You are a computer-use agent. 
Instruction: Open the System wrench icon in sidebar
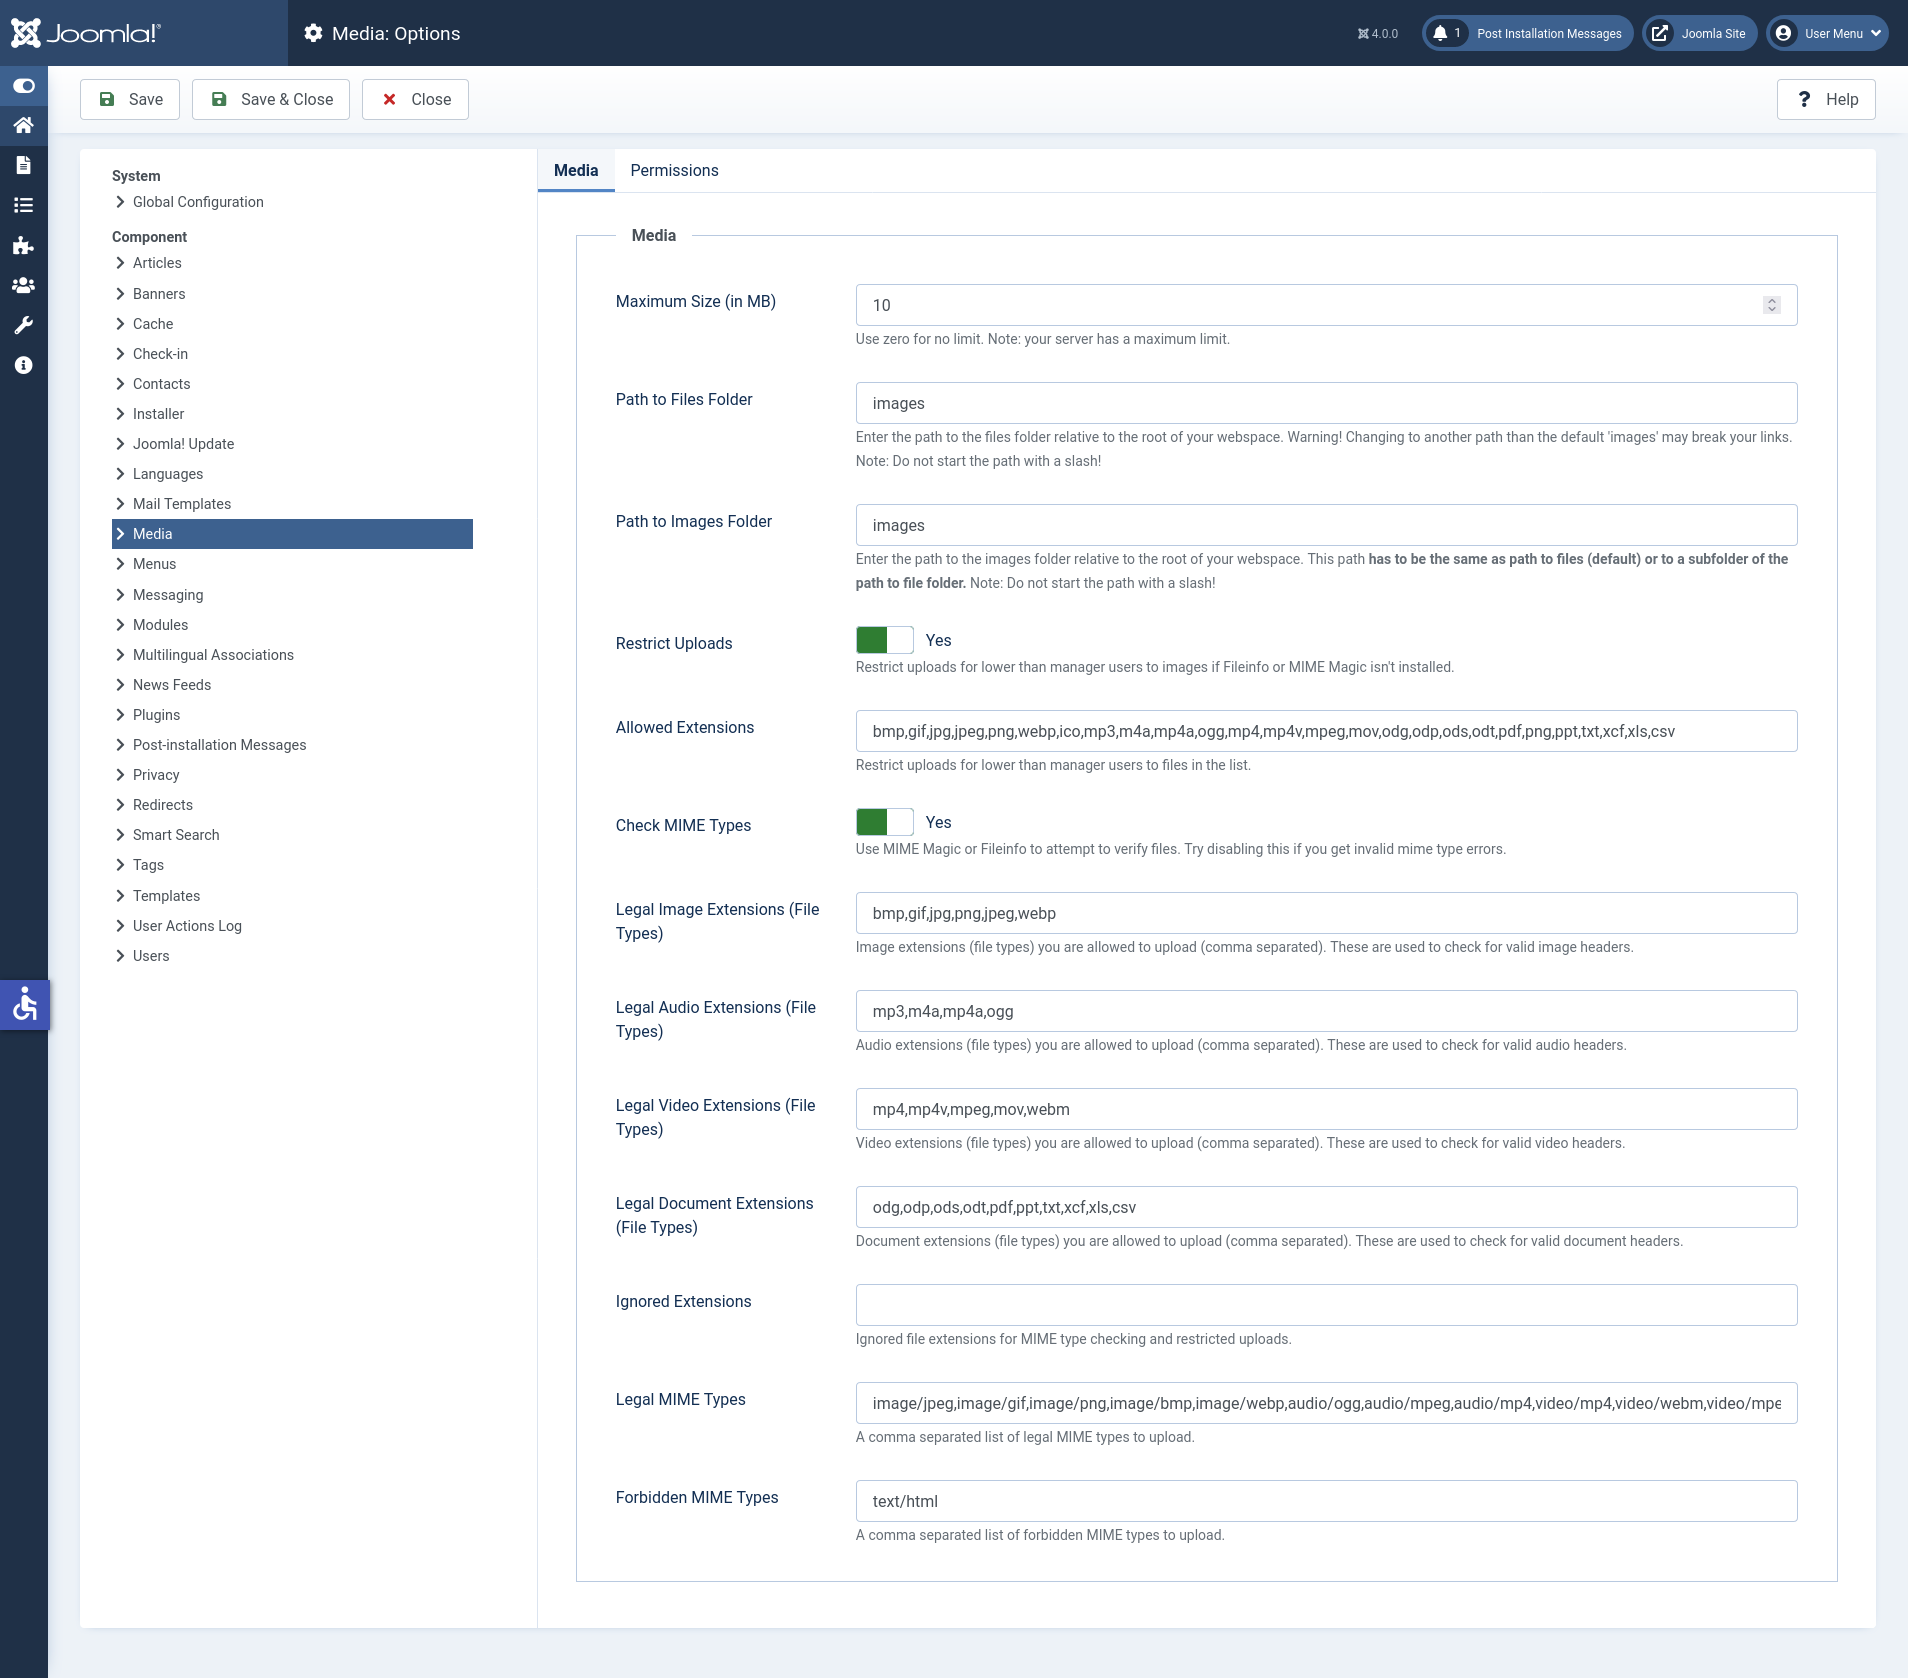23,325
